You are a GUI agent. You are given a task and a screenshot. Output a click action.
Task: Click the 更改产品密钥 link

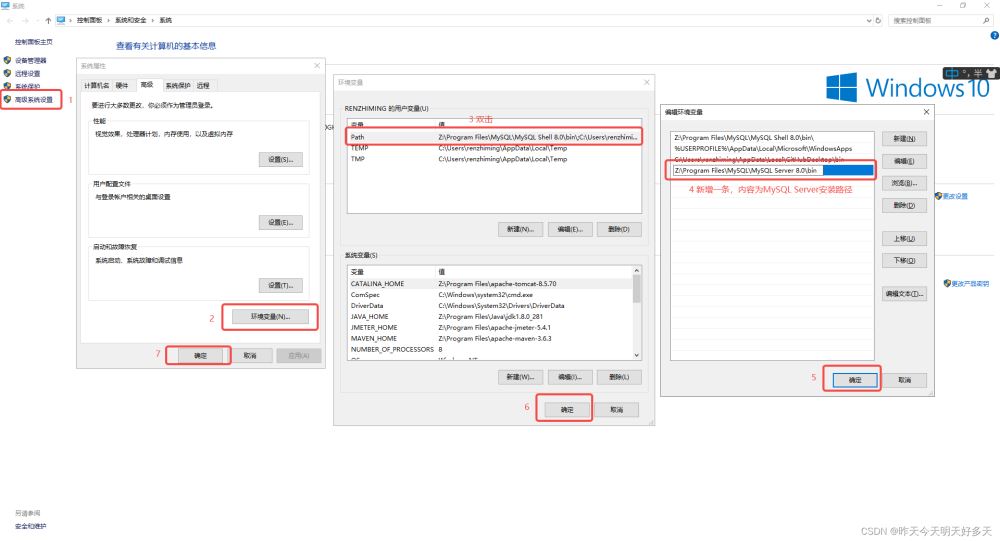click(970, 283)
